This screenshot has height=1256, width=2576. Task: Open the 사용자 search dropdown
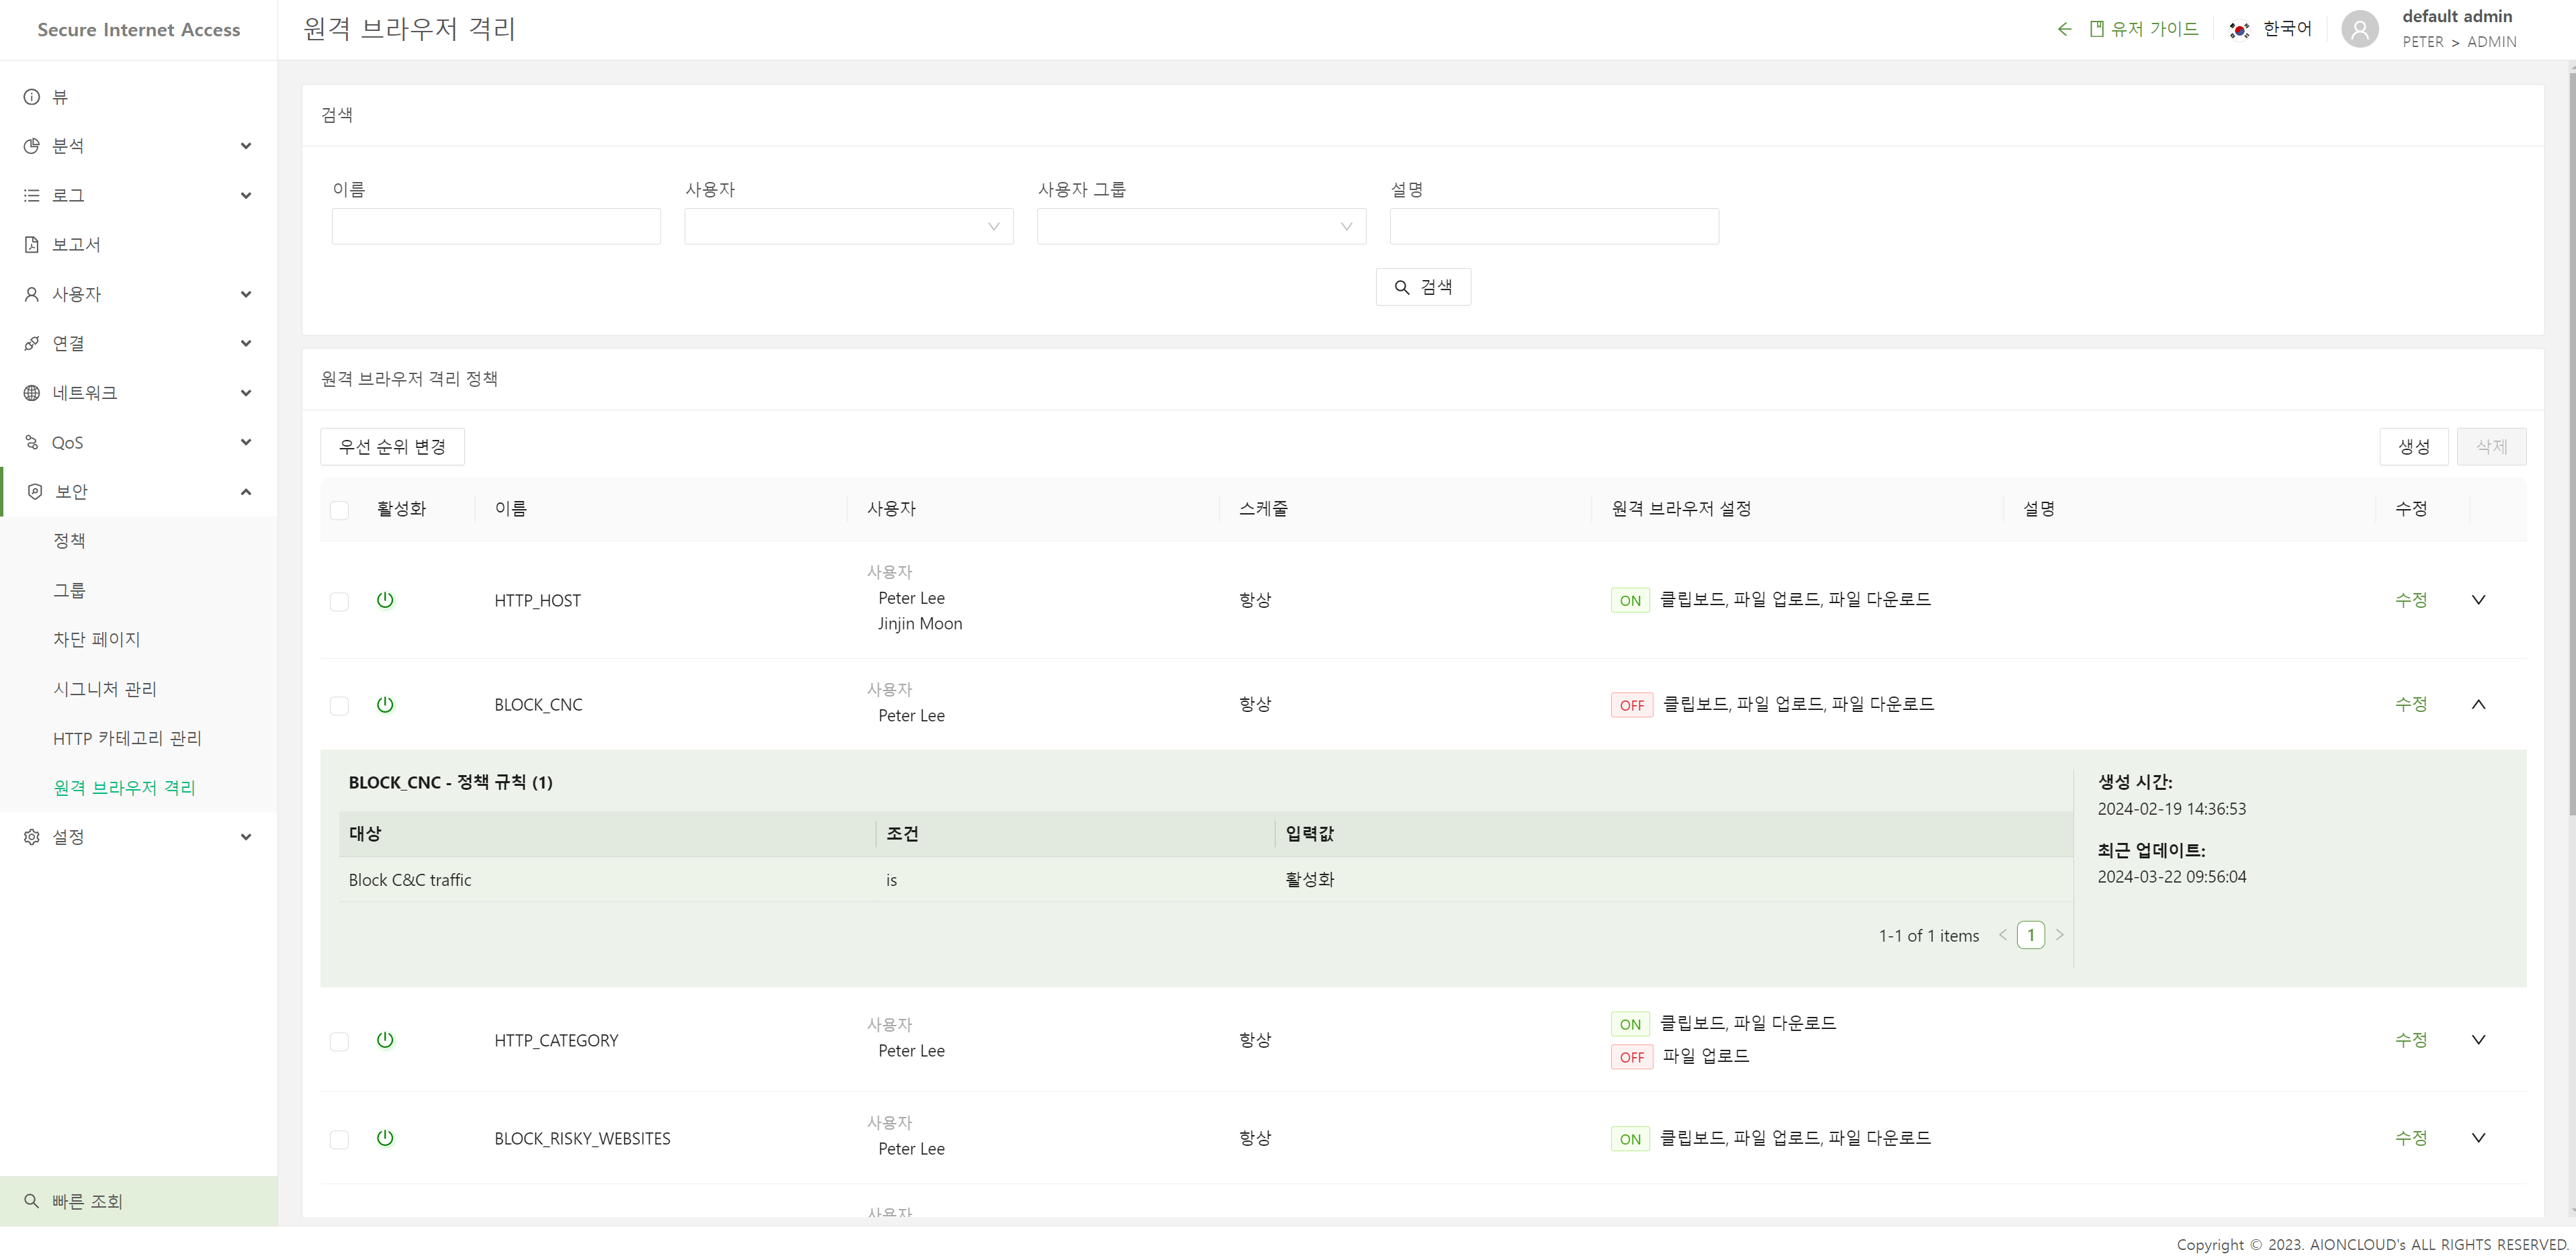[x=849, y=226]
